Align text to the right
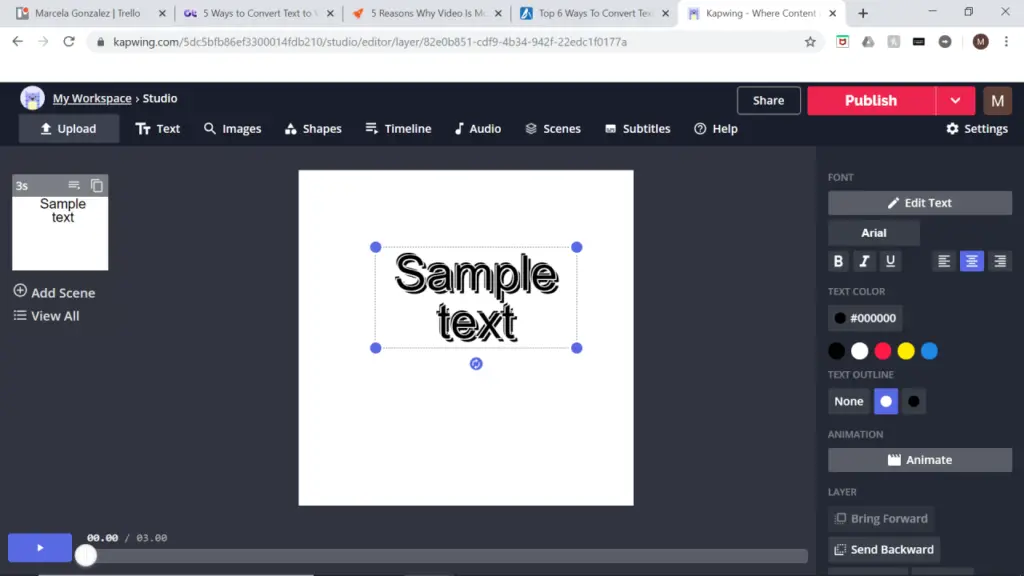 tap(999, 261)
